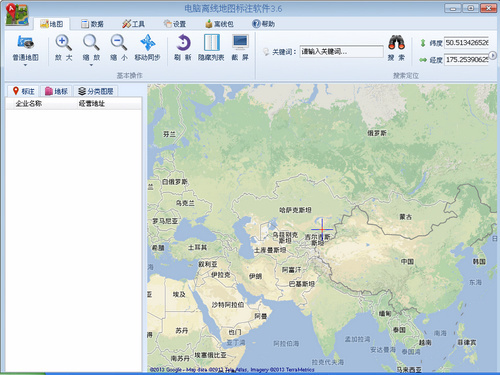The image size is (500, 375).
Task: Activate the 移动同步 move icon
Action: [147, 43]
